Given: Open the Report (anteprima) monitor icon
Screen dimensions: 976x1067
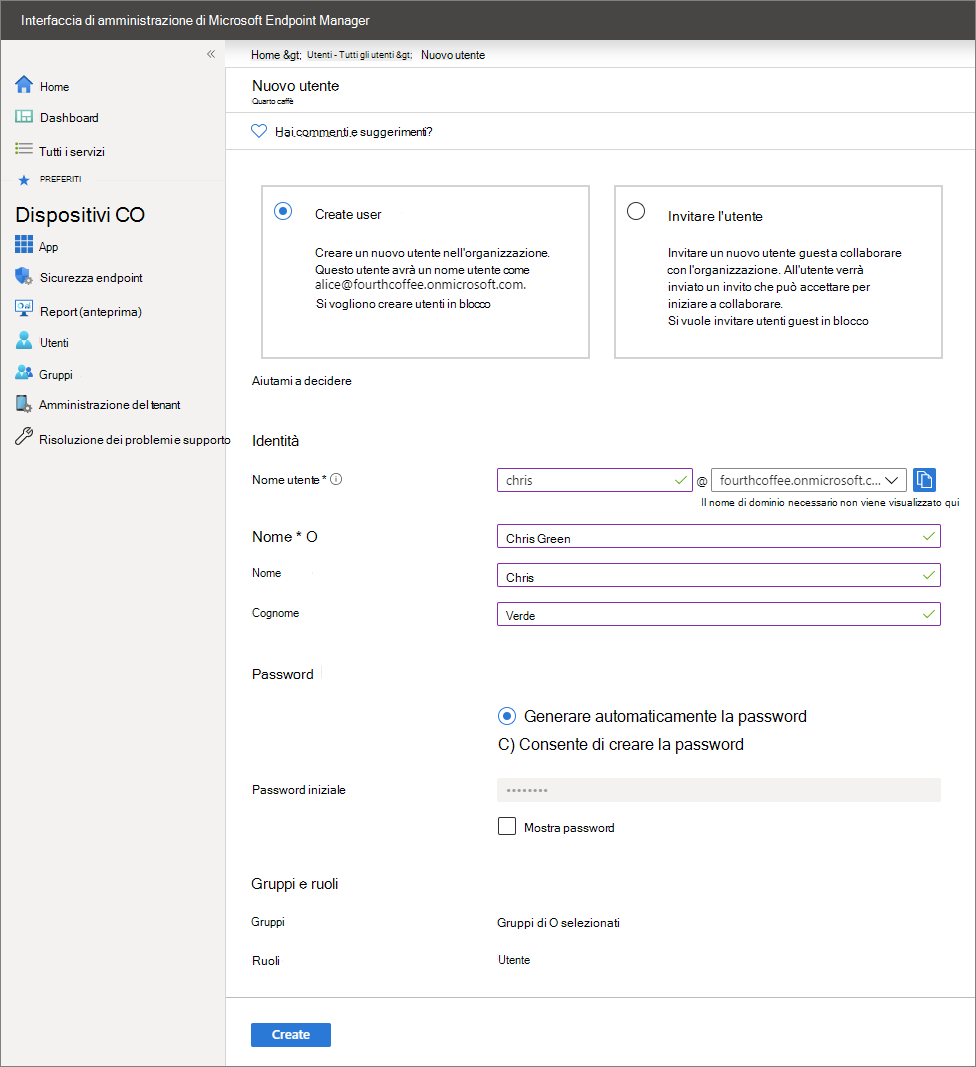Looking at the screenshot, I should (24, 308).
